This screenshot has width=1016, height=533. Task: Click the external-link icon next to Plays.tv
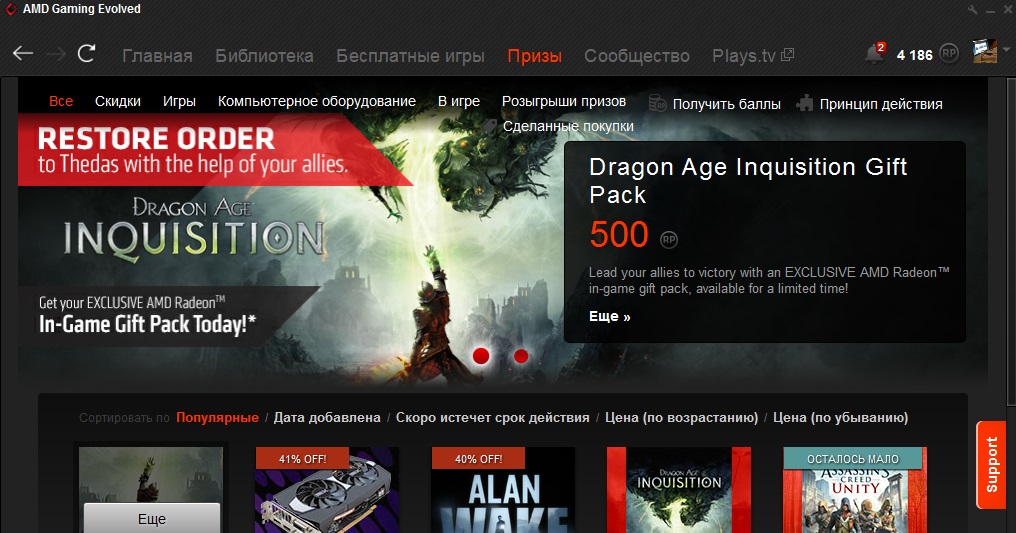(787, 55)
